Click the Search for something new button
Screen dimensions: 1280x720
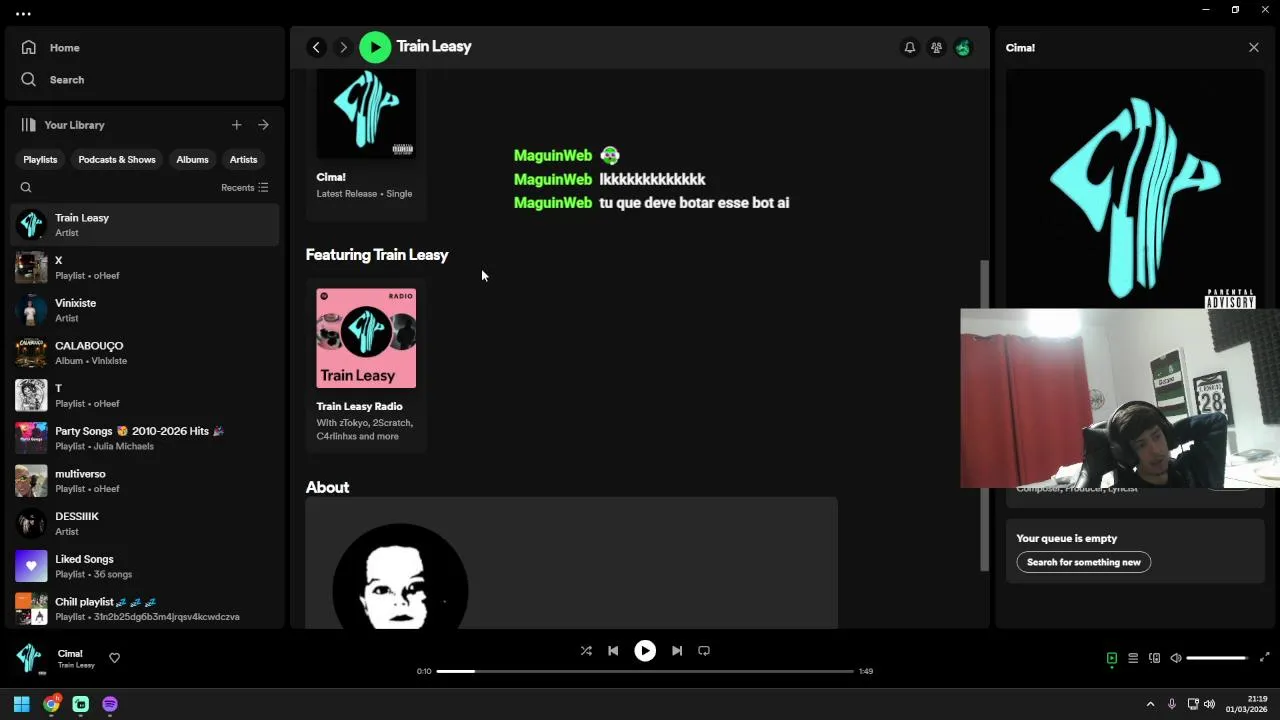point(1084,562)
